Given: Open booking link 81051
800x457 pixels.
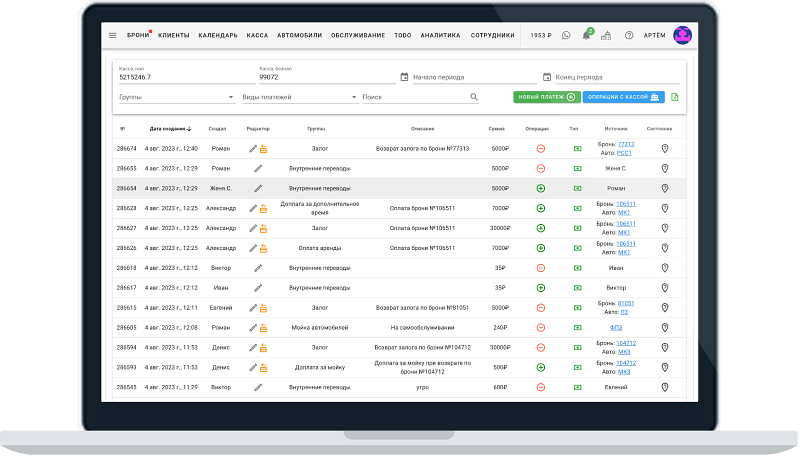Looking at the screenshot, I should coord(626,303).
